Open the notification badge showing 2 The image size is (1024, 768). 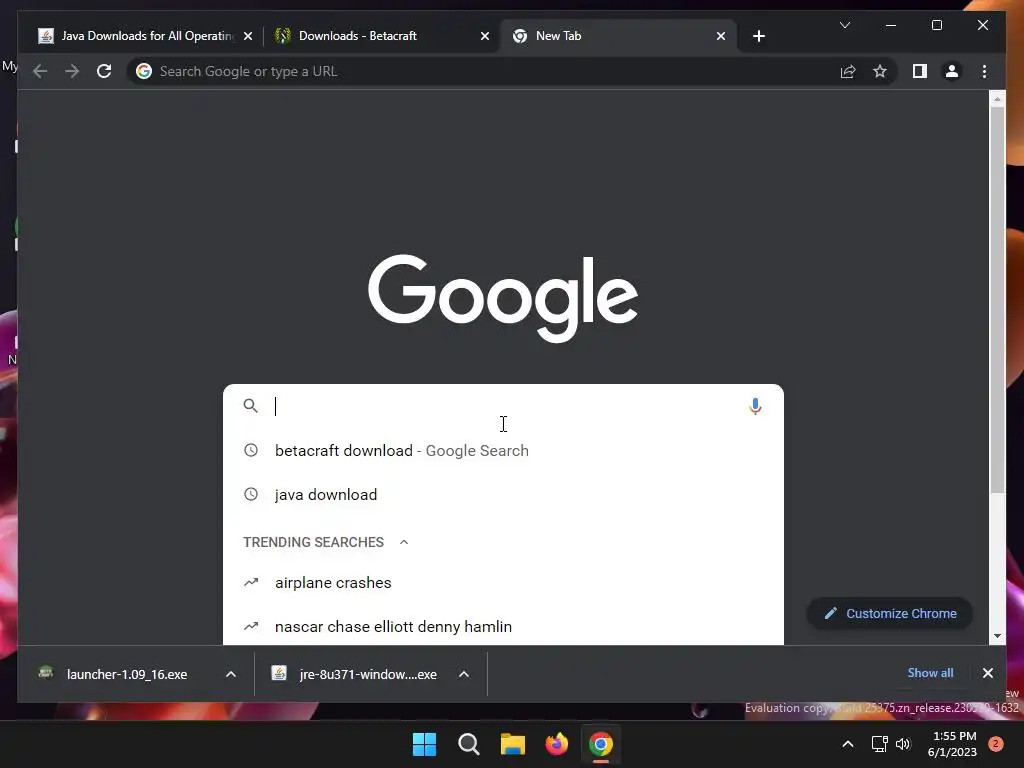(x=996, y=744)
